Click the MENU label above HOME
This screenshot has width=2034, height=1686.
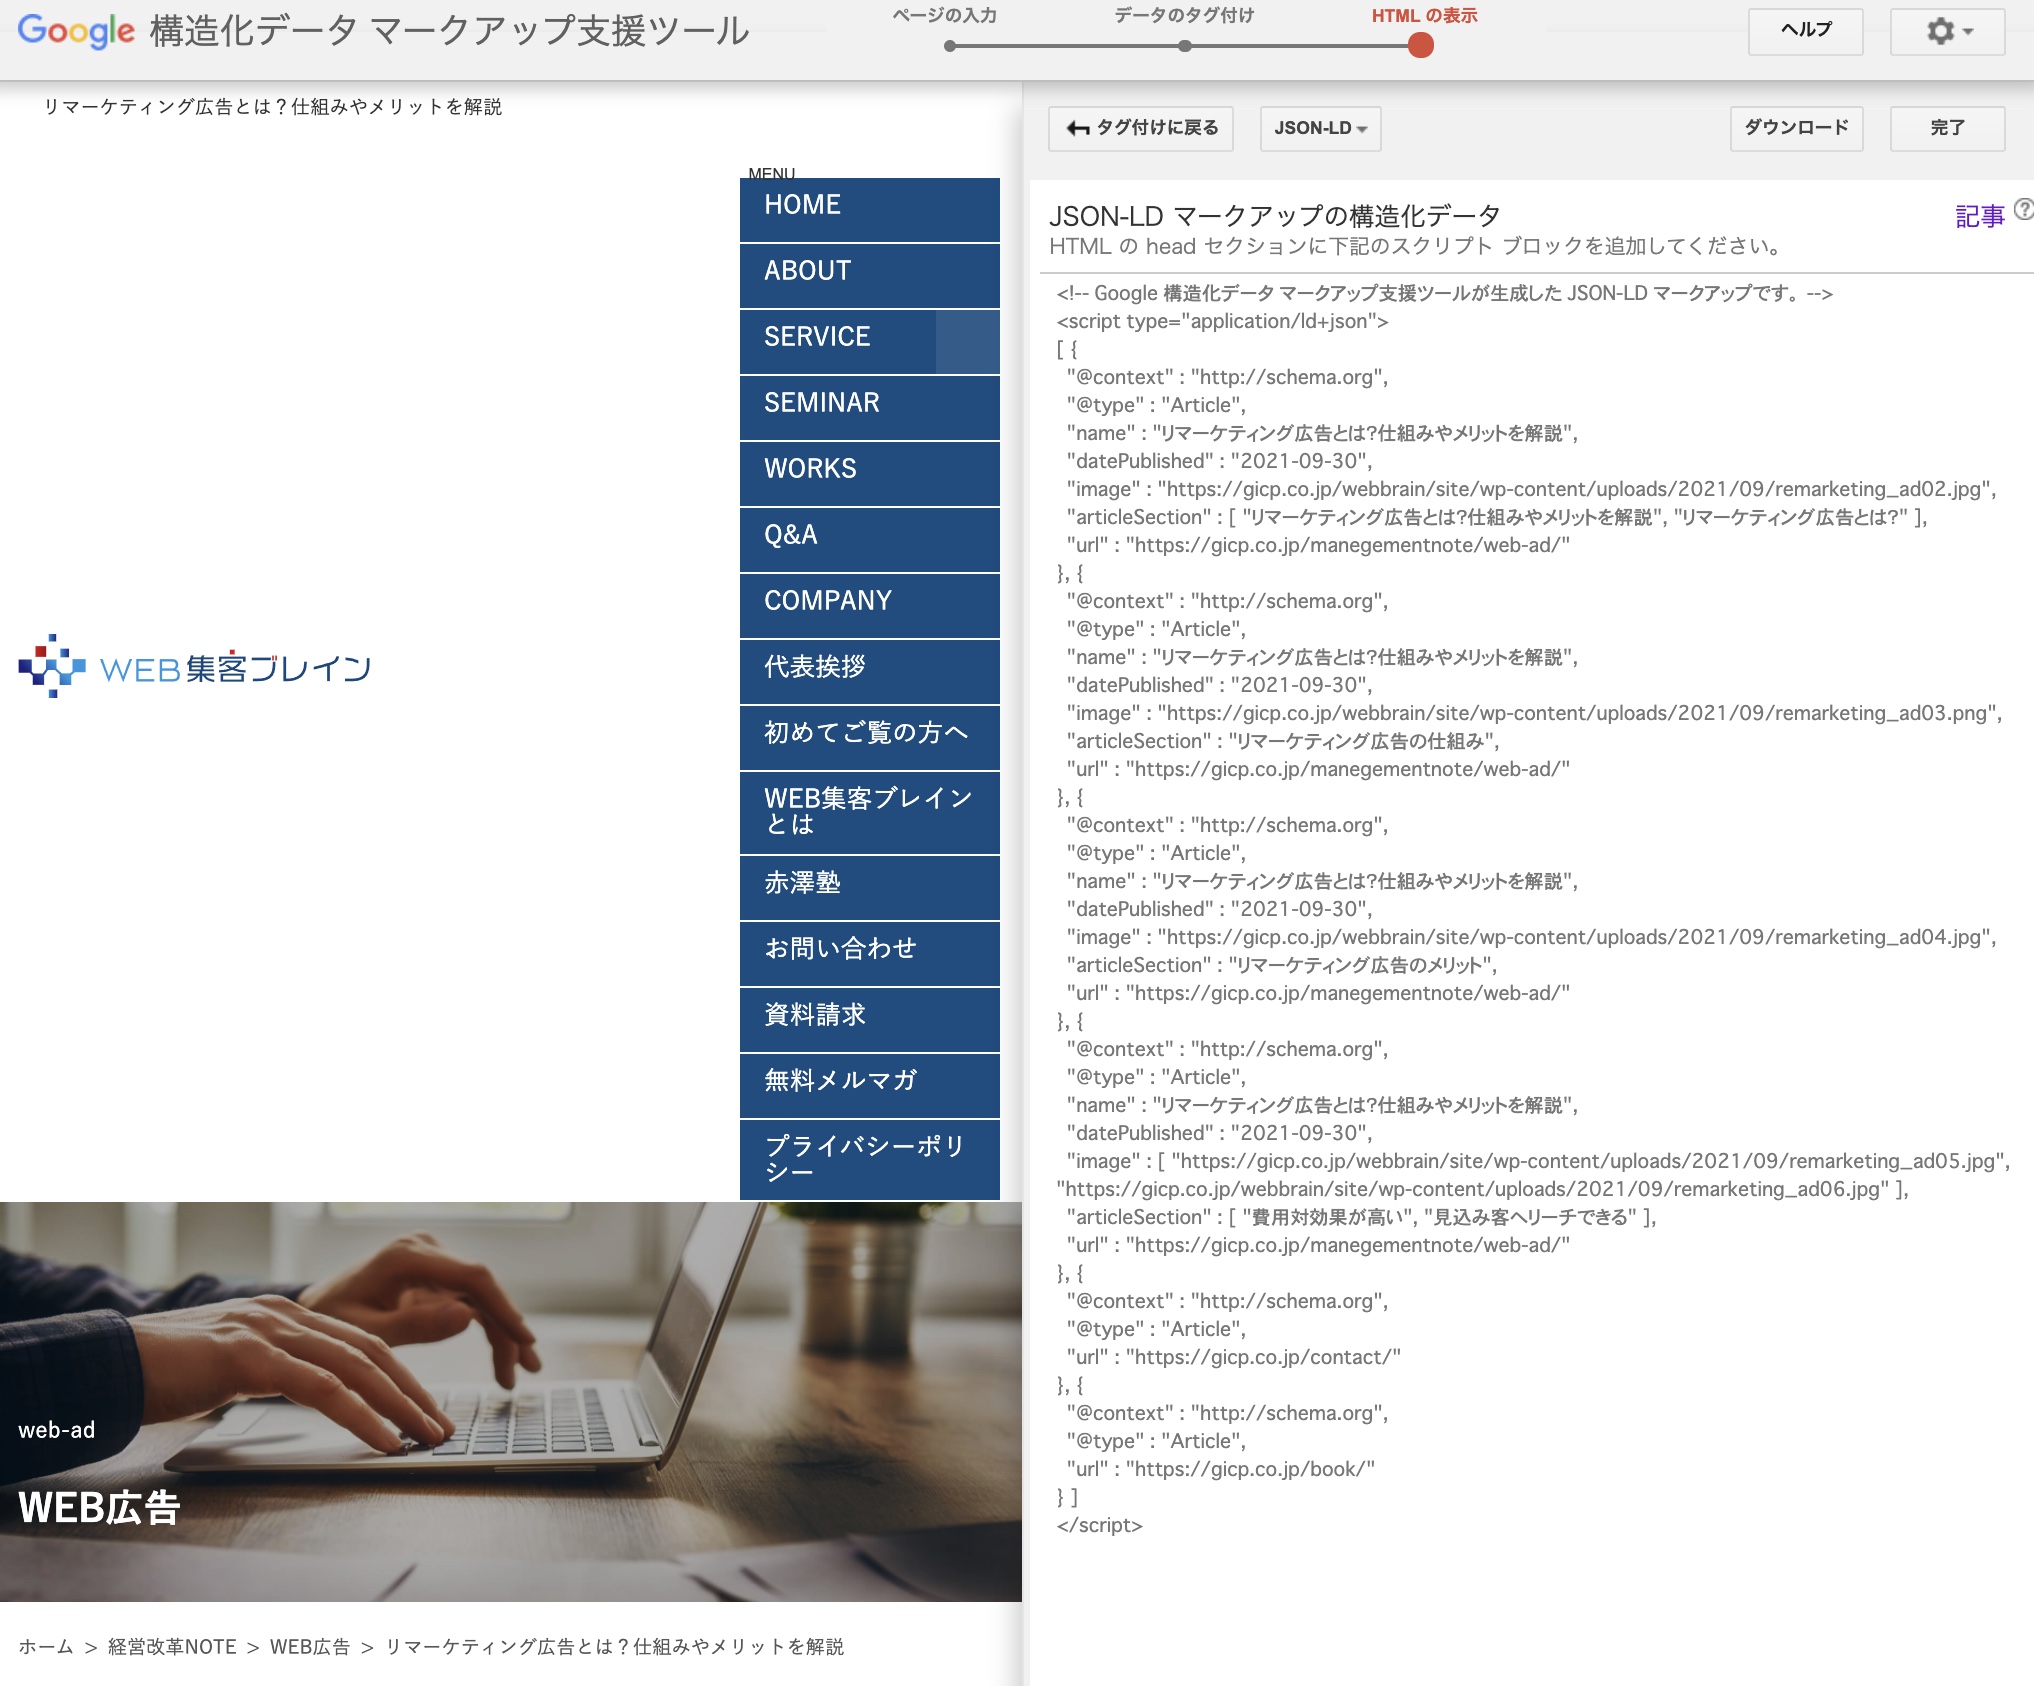(772, 173)
